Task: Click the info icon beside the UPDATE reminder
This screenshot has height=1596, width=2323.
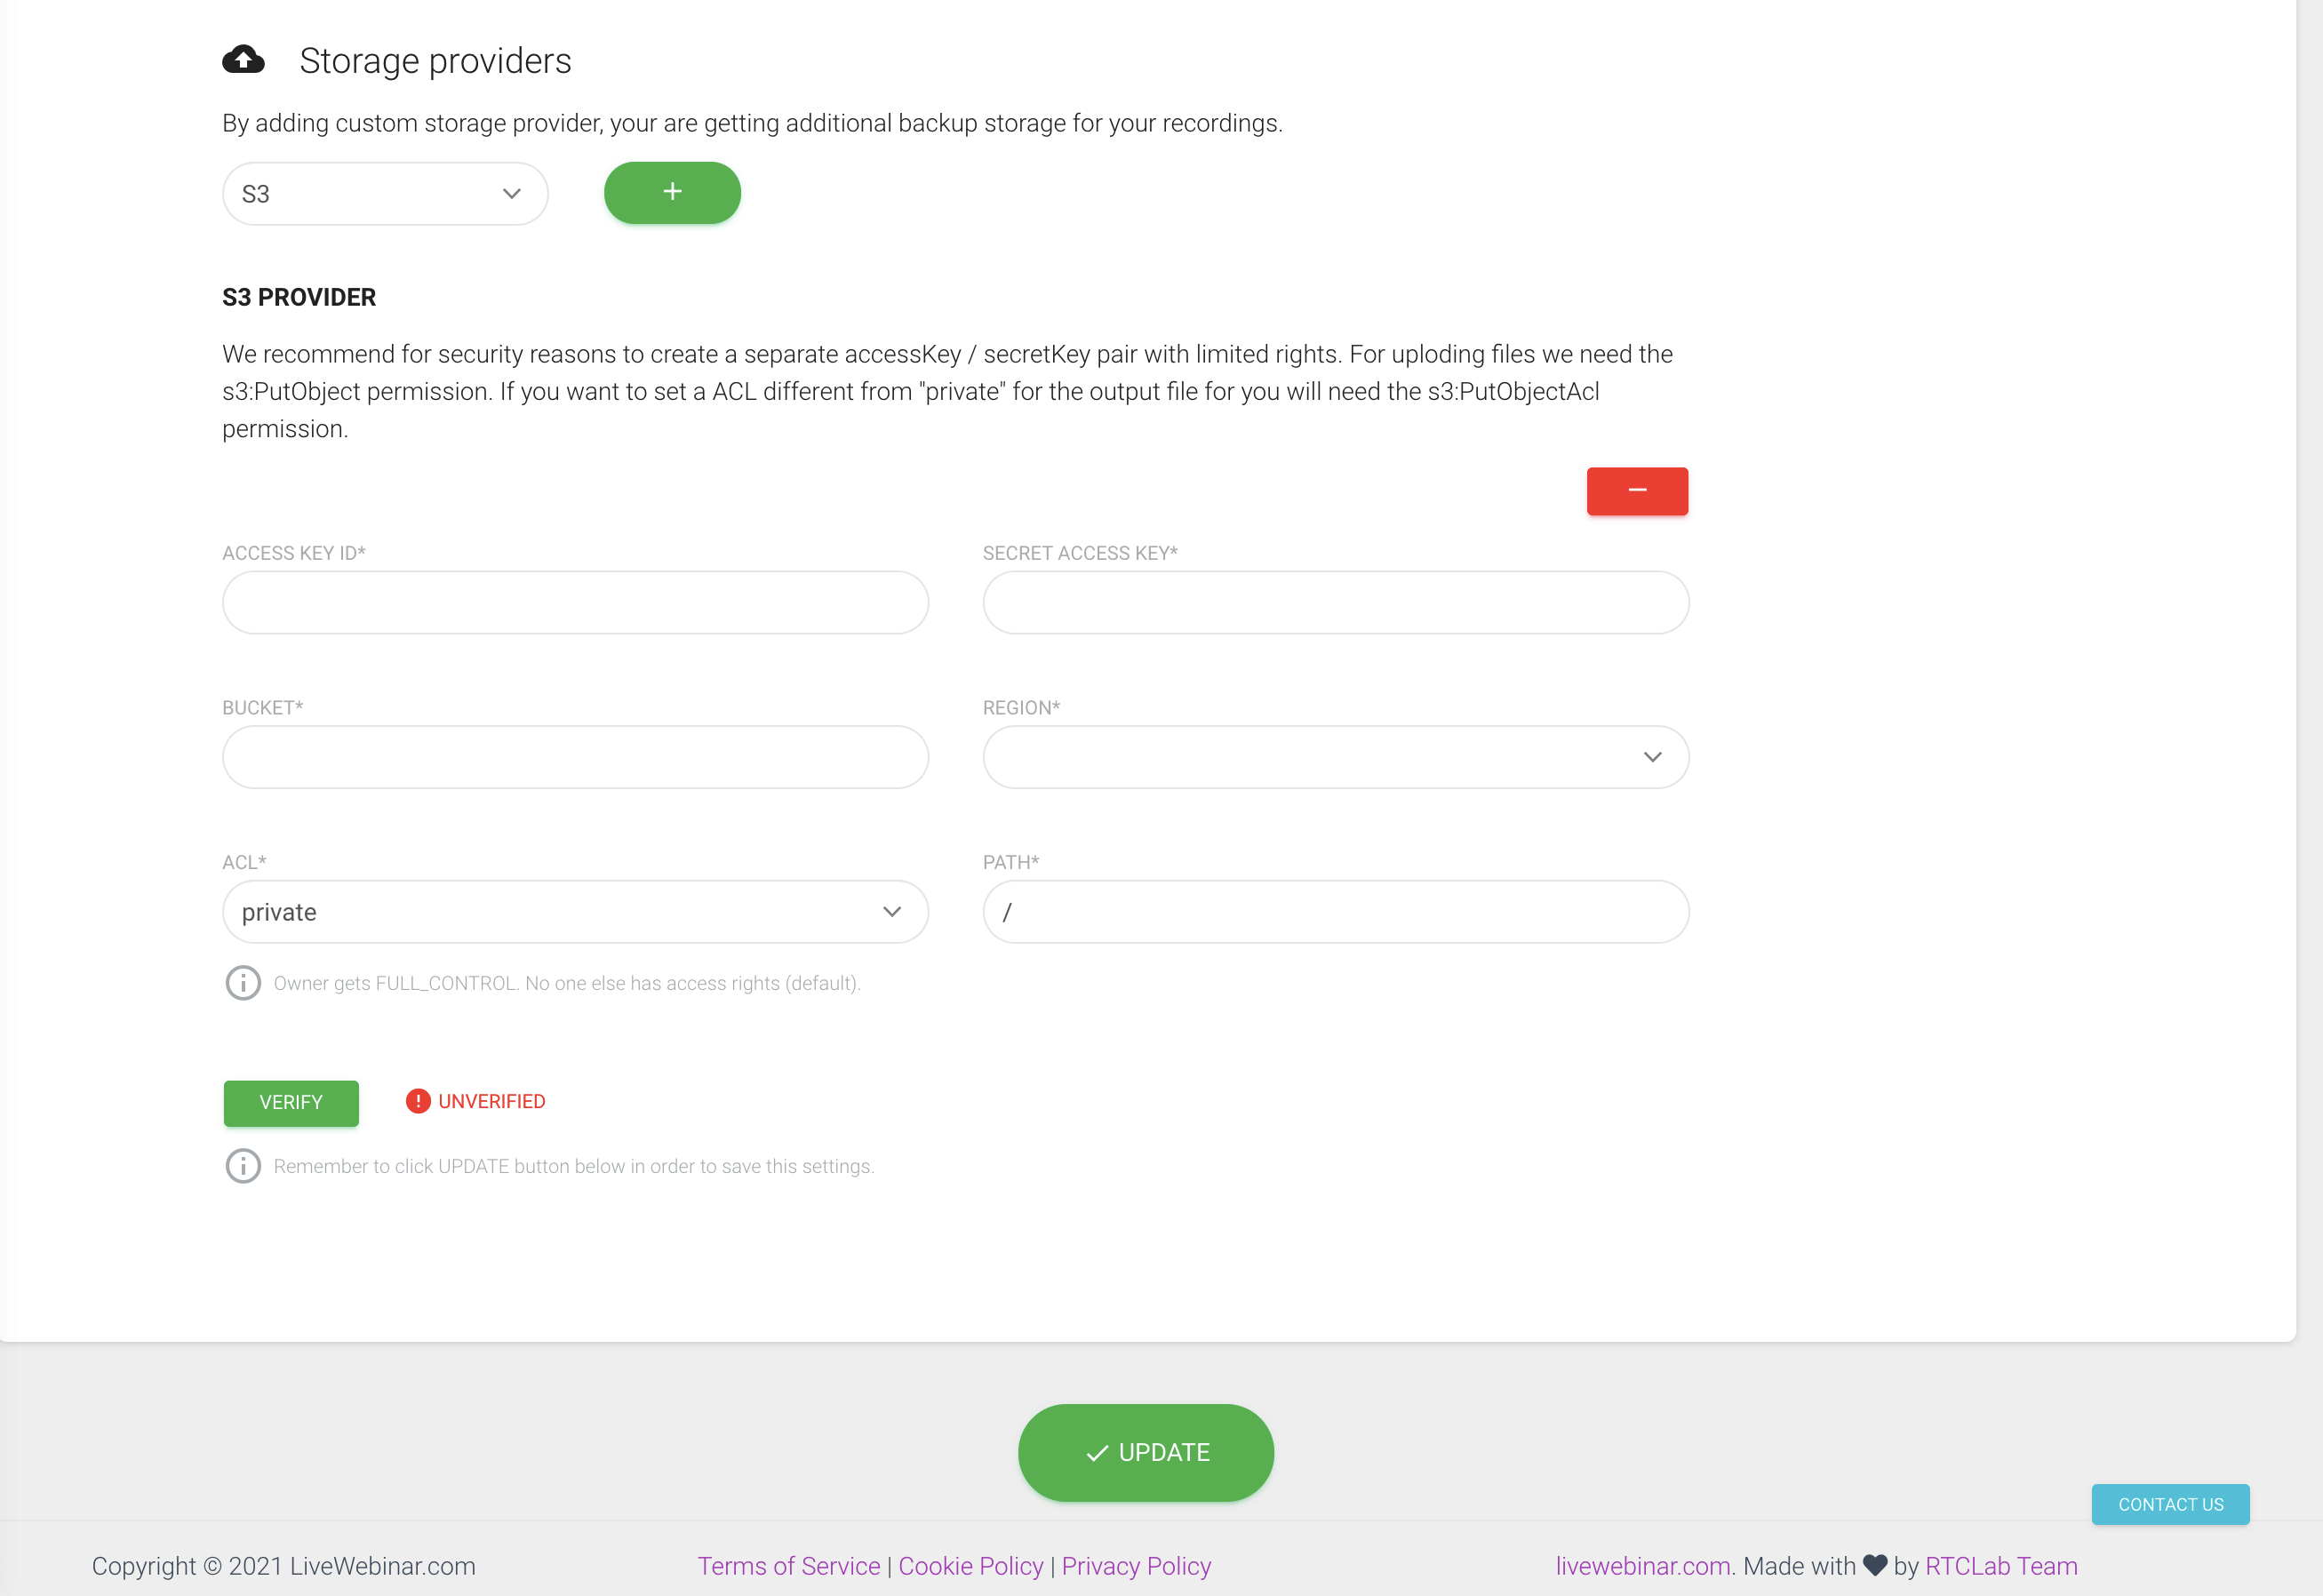Action: [x=243, y=1166]
